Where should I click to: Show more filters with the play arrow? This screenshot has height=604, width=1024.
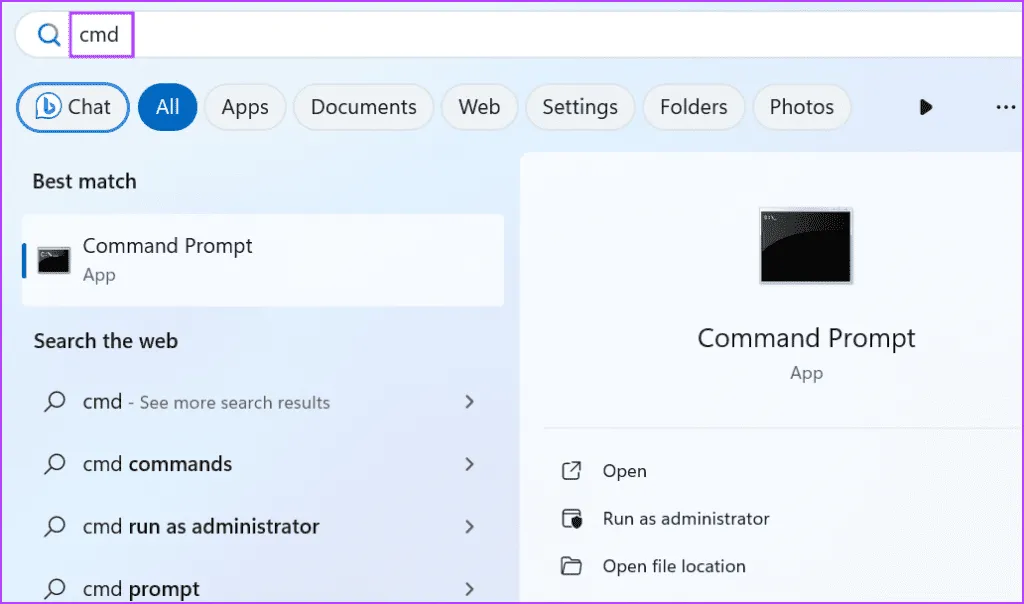coord(926,107)
